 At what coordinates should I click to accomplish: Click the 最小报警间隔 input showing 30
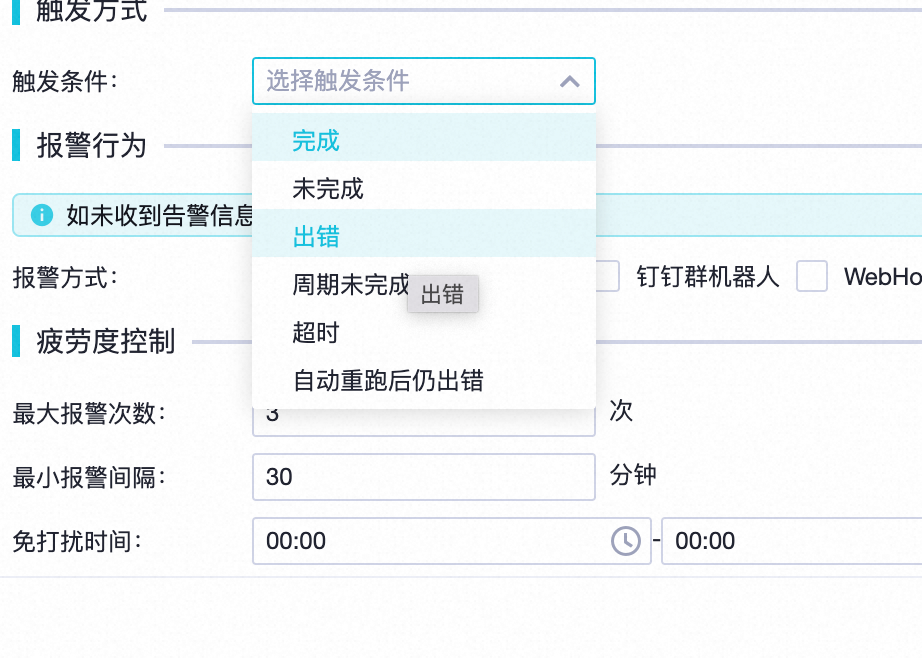tap(423, 477)
